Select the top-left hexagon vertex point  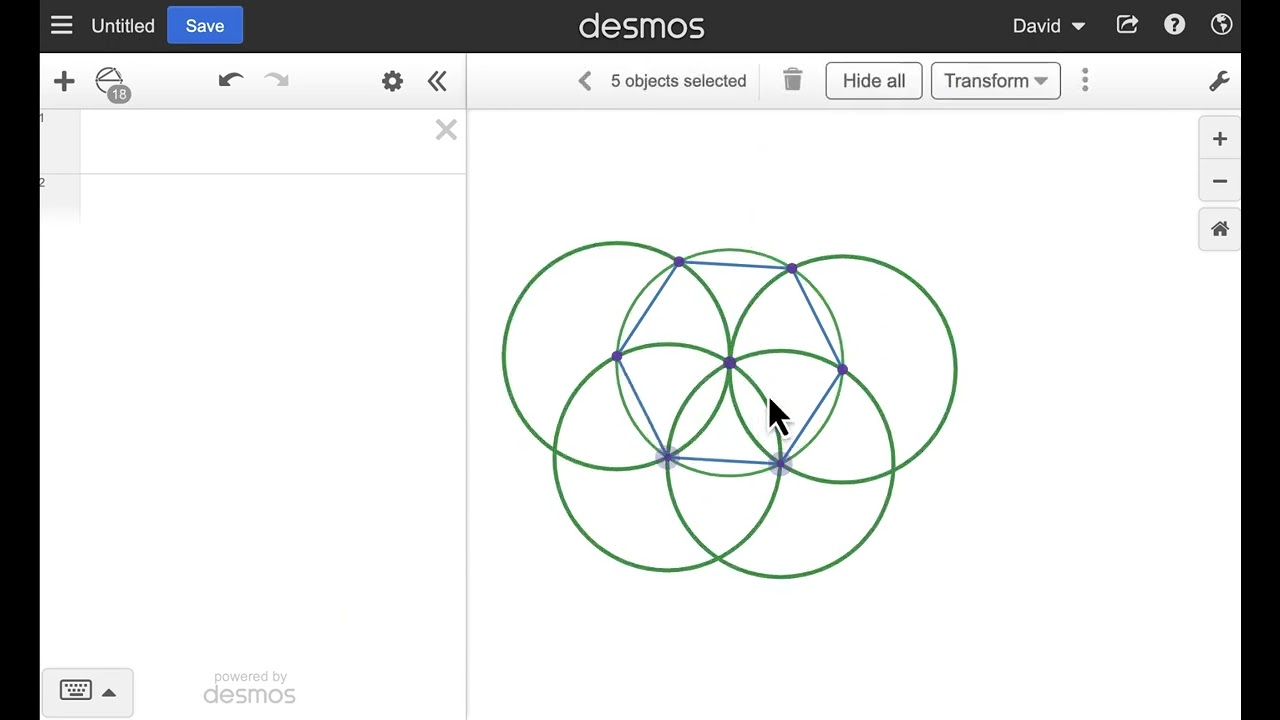click(x=679, y=262)
